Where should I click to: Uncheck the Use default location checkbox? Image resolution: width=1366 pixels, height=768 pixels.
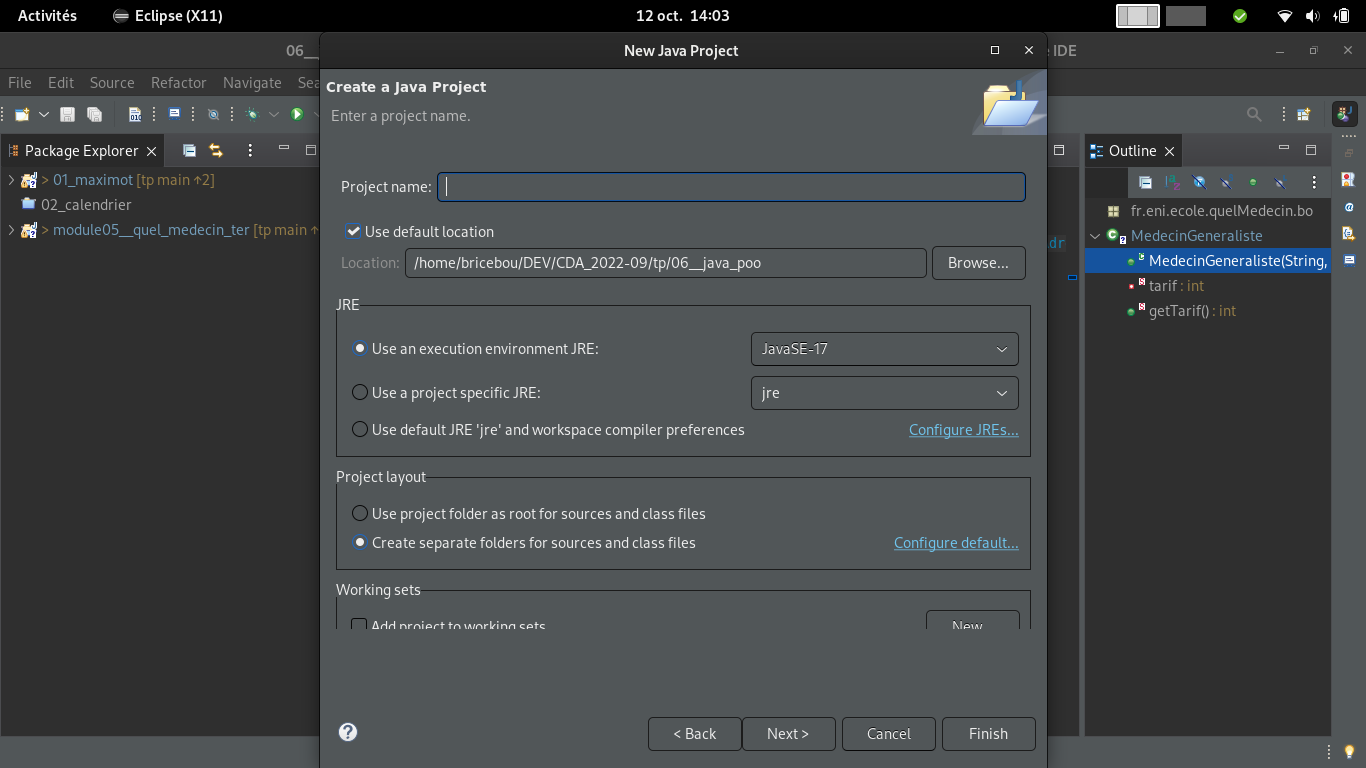pos(354,232)
